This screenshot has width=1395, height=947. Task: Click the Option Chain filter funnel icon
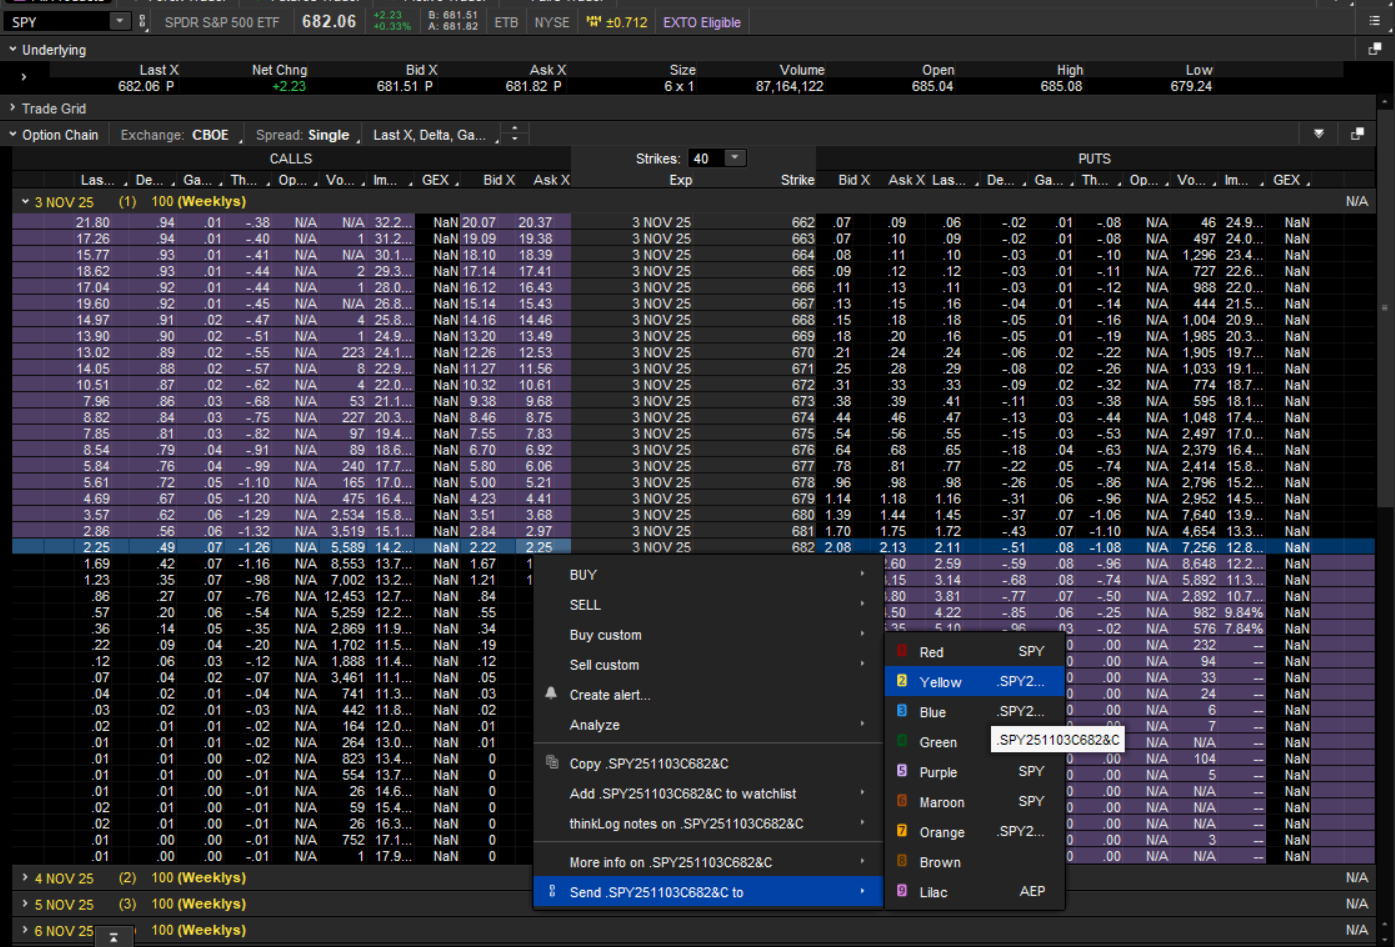pos(1319,134)
